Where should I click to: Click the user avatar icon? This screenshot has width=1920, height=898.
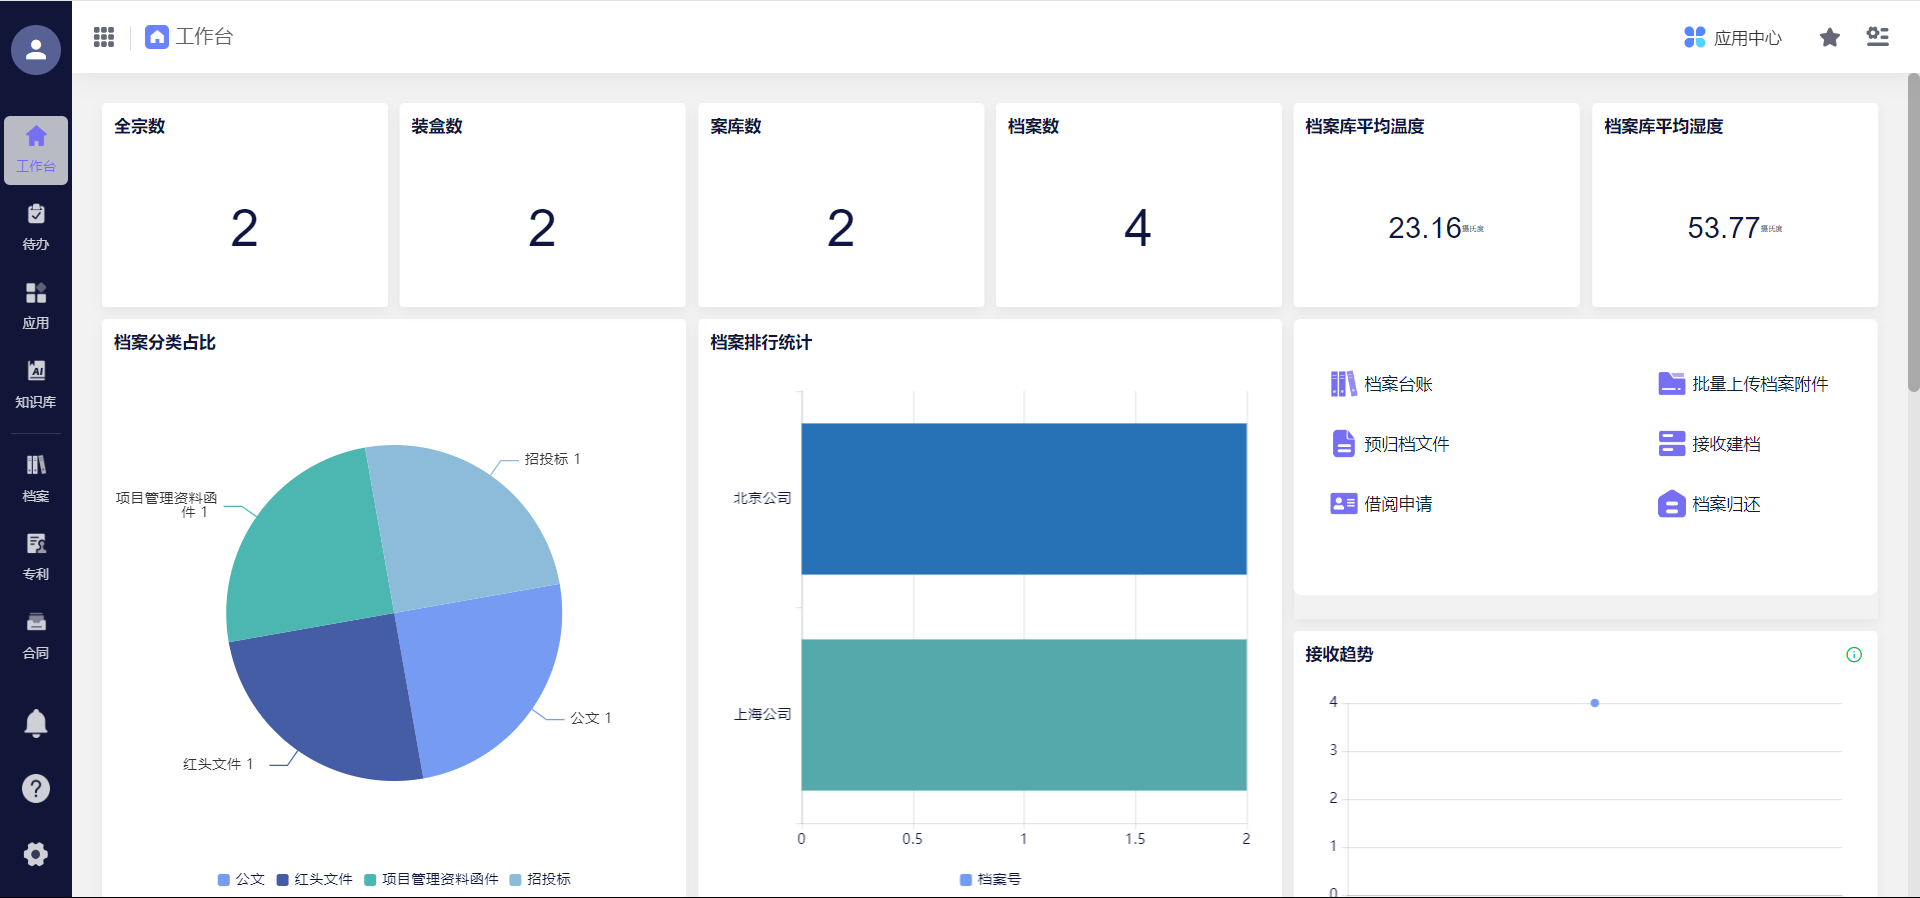36,49
